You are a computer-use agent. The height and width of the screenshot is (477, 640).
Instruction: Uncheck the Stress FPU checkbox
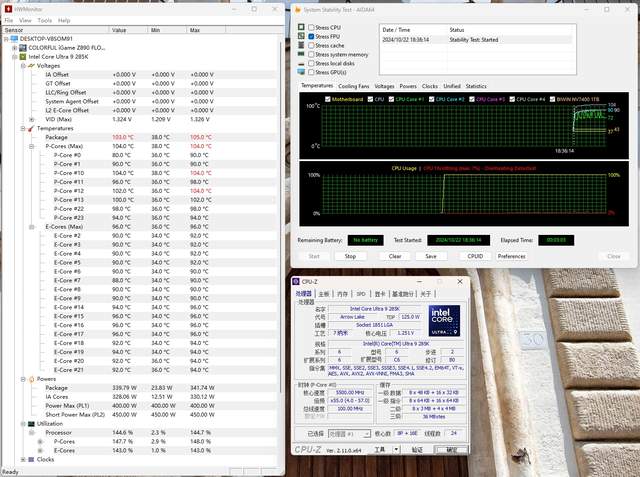(311, 36)
